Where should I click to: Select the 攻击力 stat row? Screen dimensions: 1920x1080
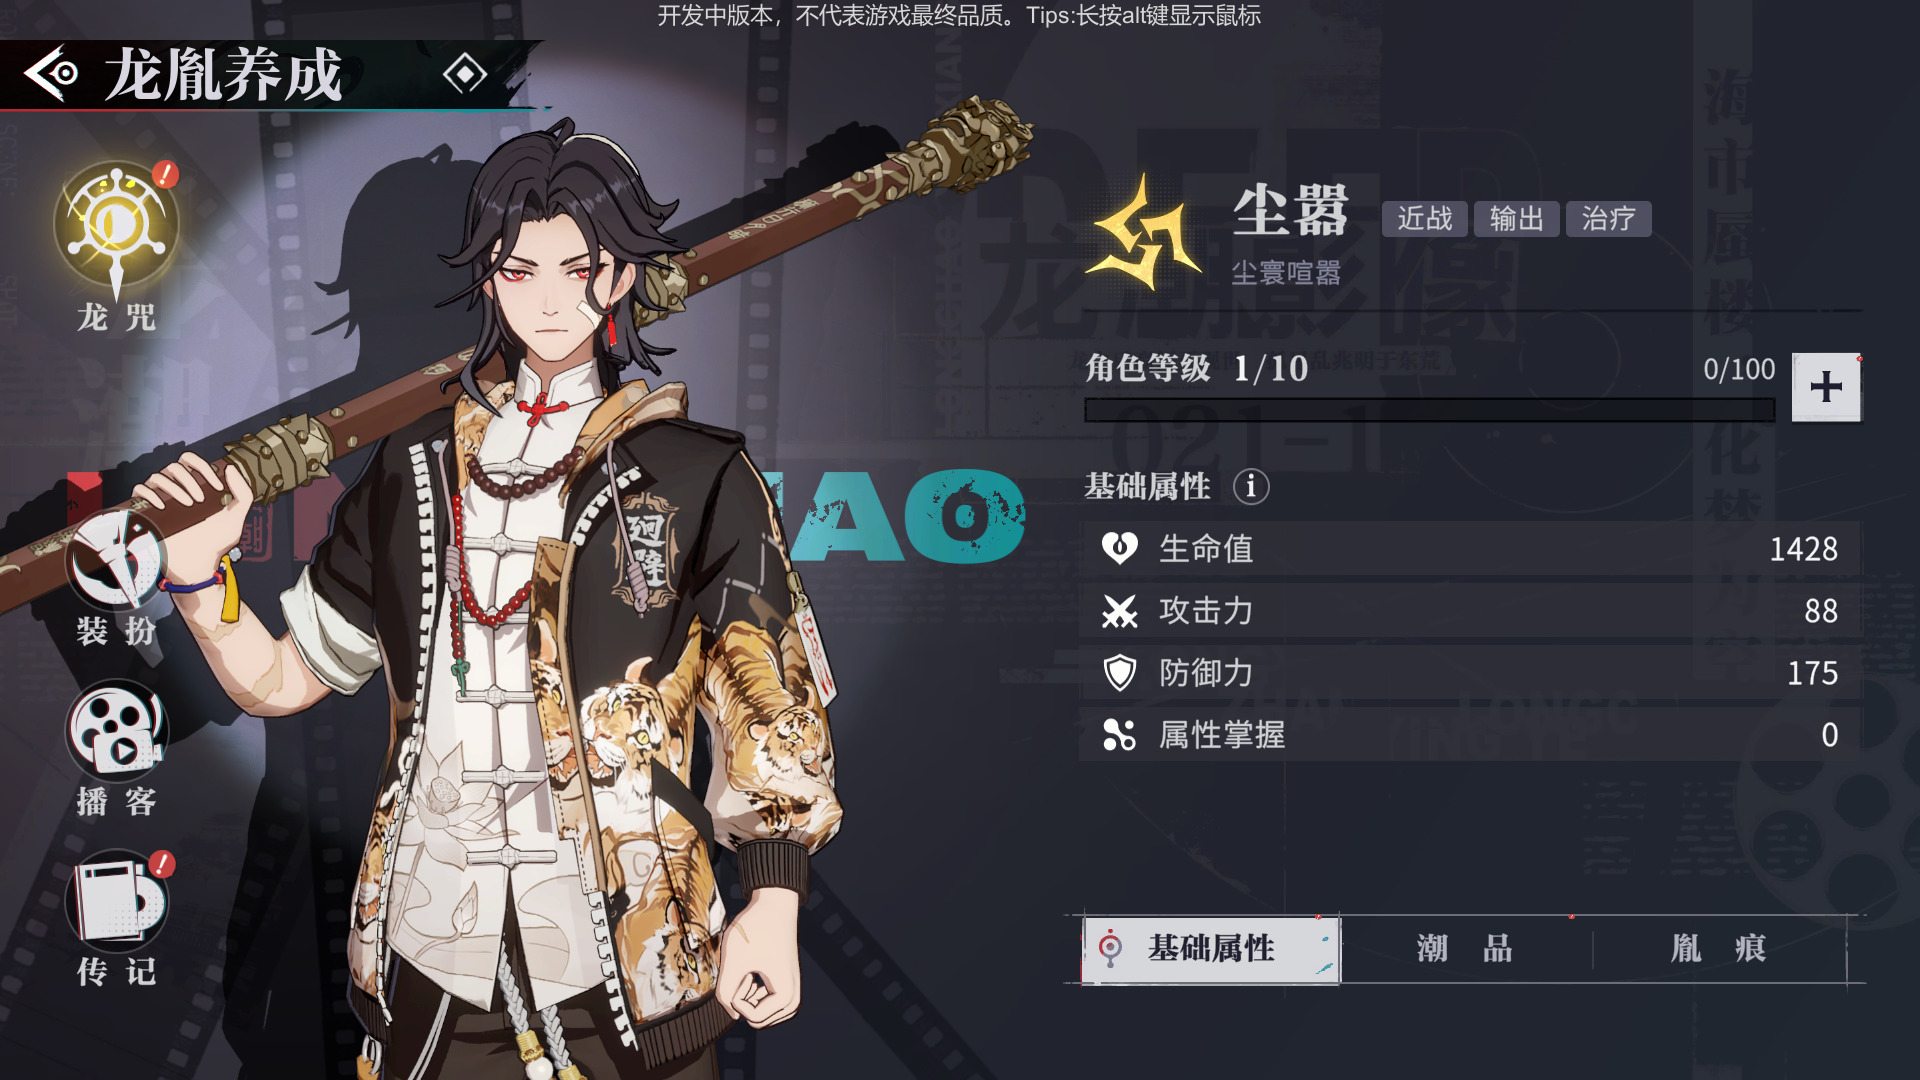(1470, 610)
